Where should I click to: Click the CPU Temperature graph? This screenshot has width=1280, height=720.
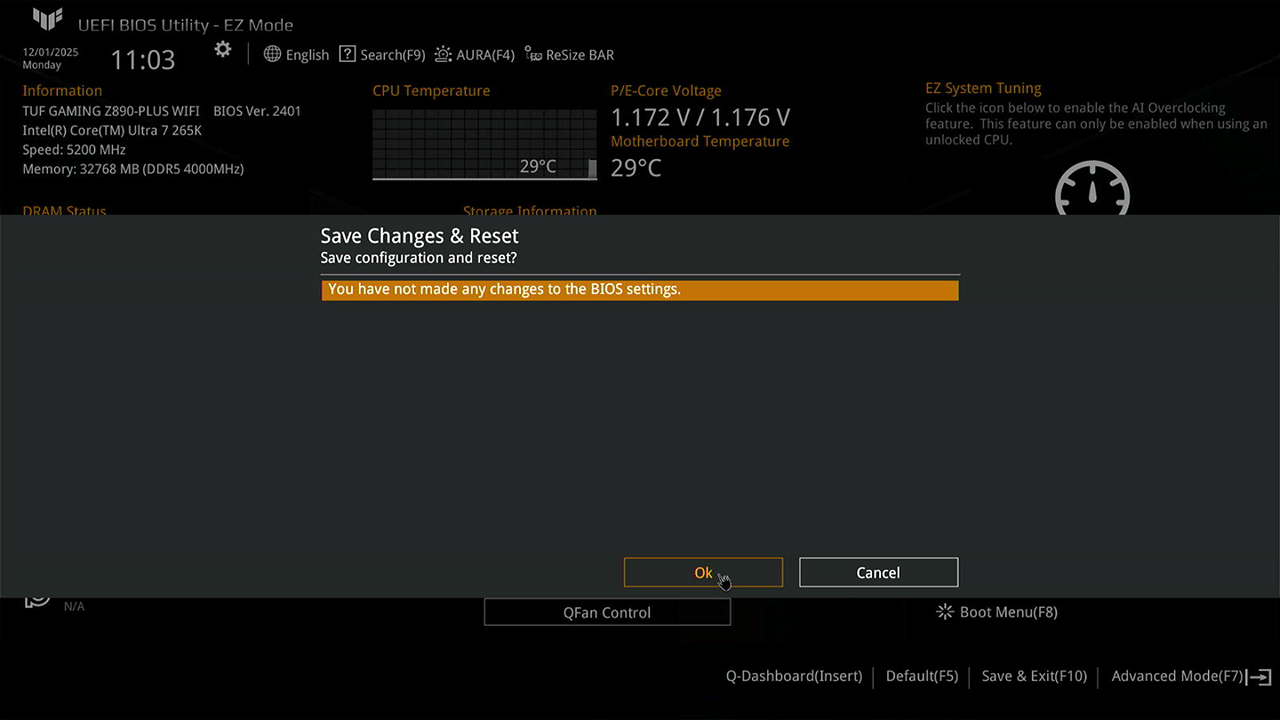click(x=484, y=144)
